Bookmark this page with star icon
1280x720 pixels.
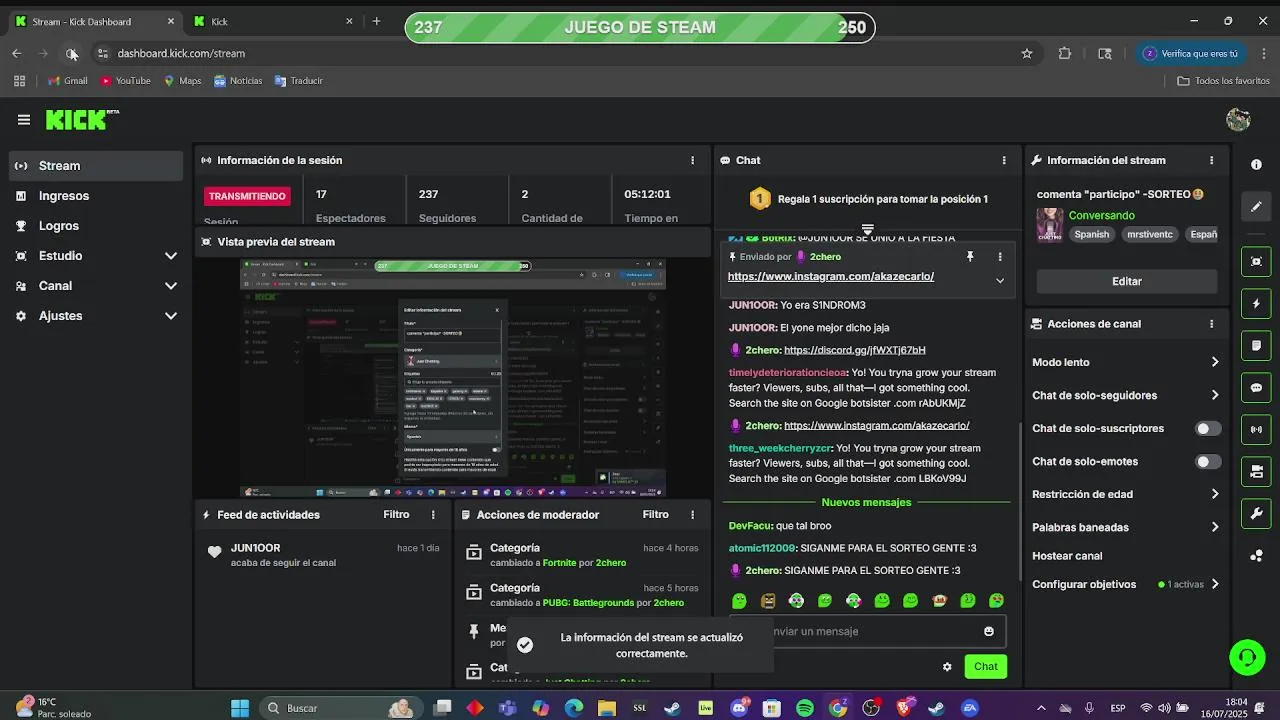coord(1026,53)
